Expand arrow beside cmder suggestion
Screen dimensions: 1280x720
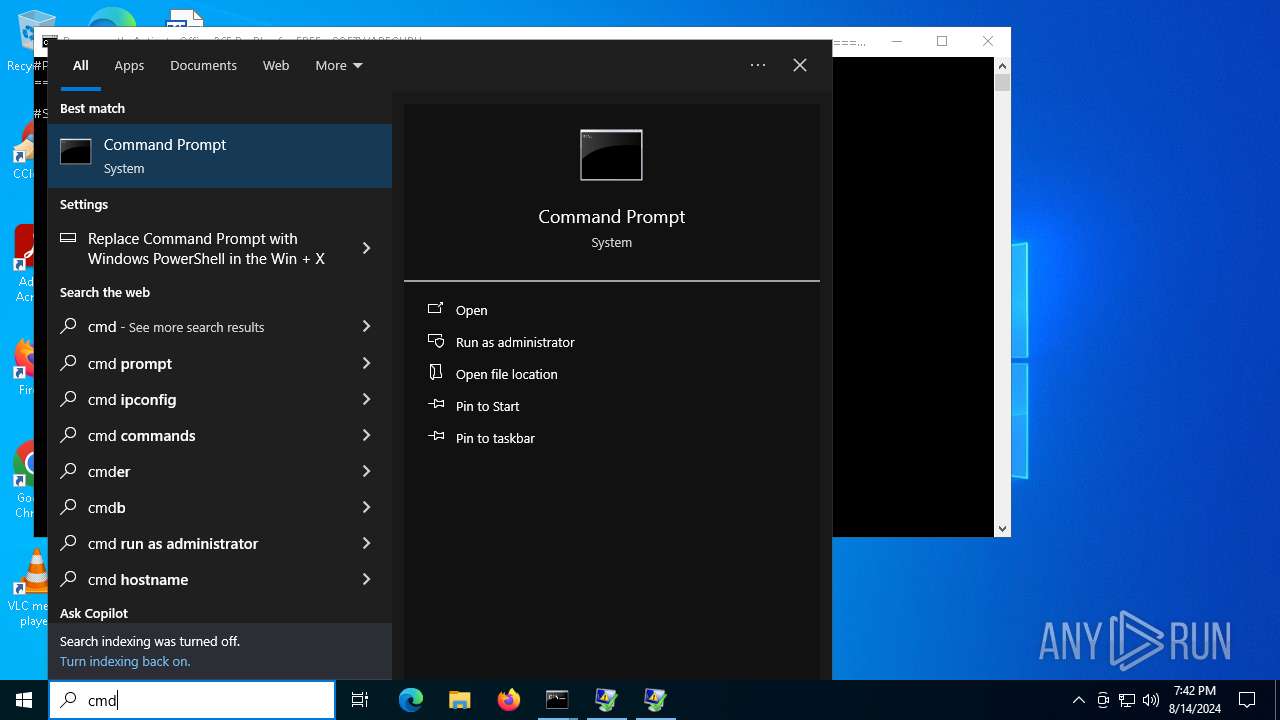(x=366, y=471)
